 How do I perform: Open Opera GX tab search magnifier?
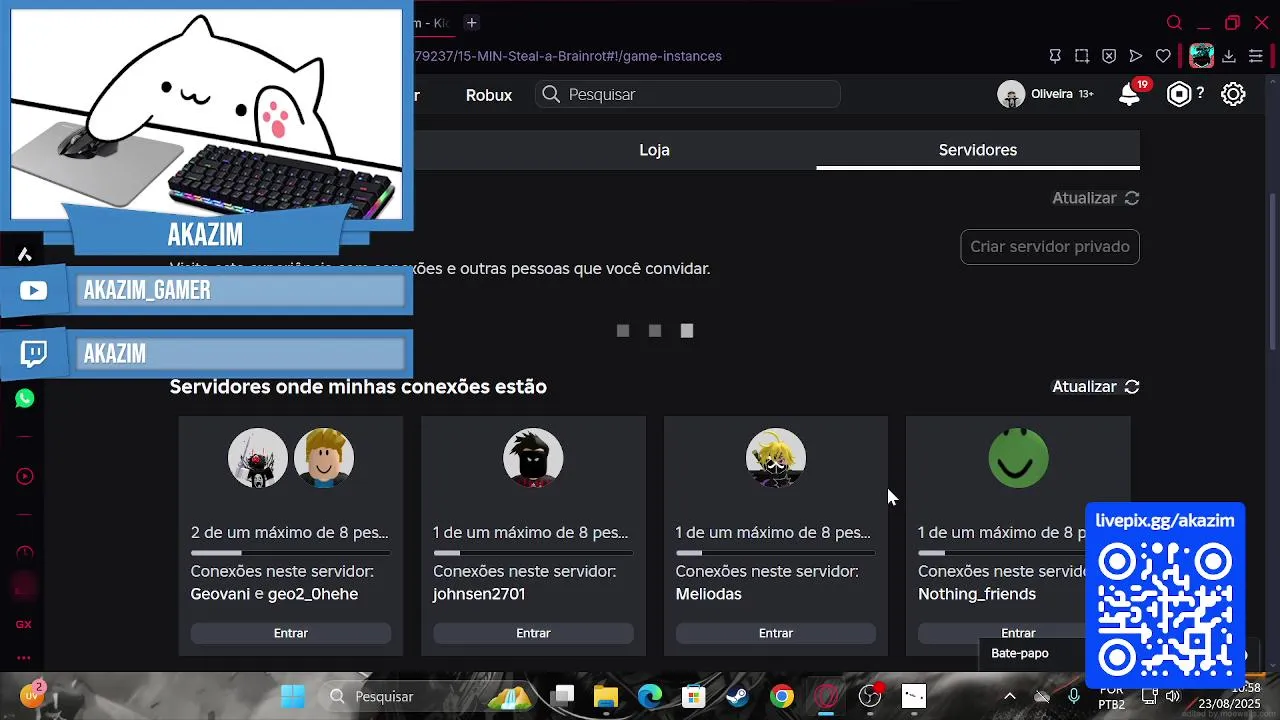pyautogui.click(x=1175, y=23)
